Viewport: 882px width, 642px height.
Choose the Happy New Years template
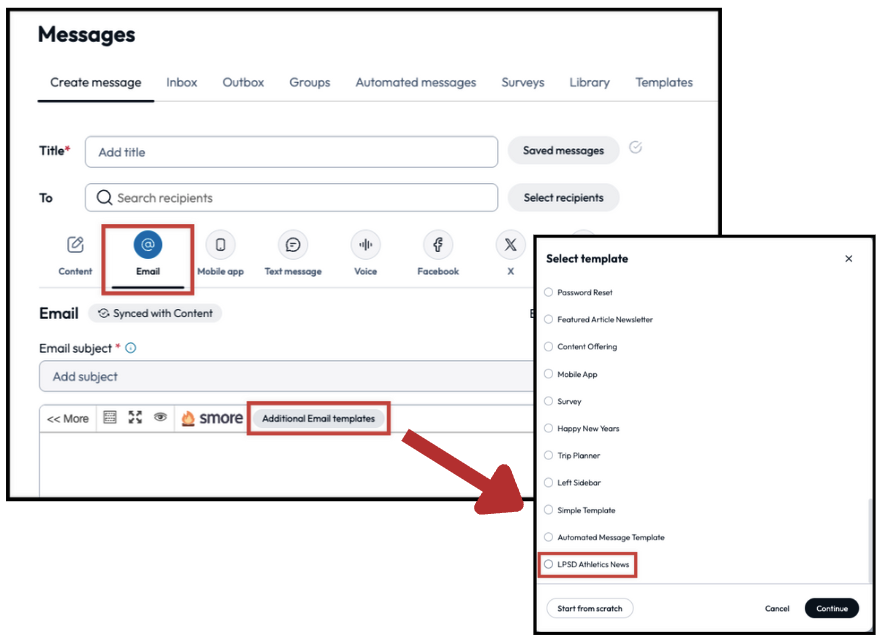tap(548, 429)
